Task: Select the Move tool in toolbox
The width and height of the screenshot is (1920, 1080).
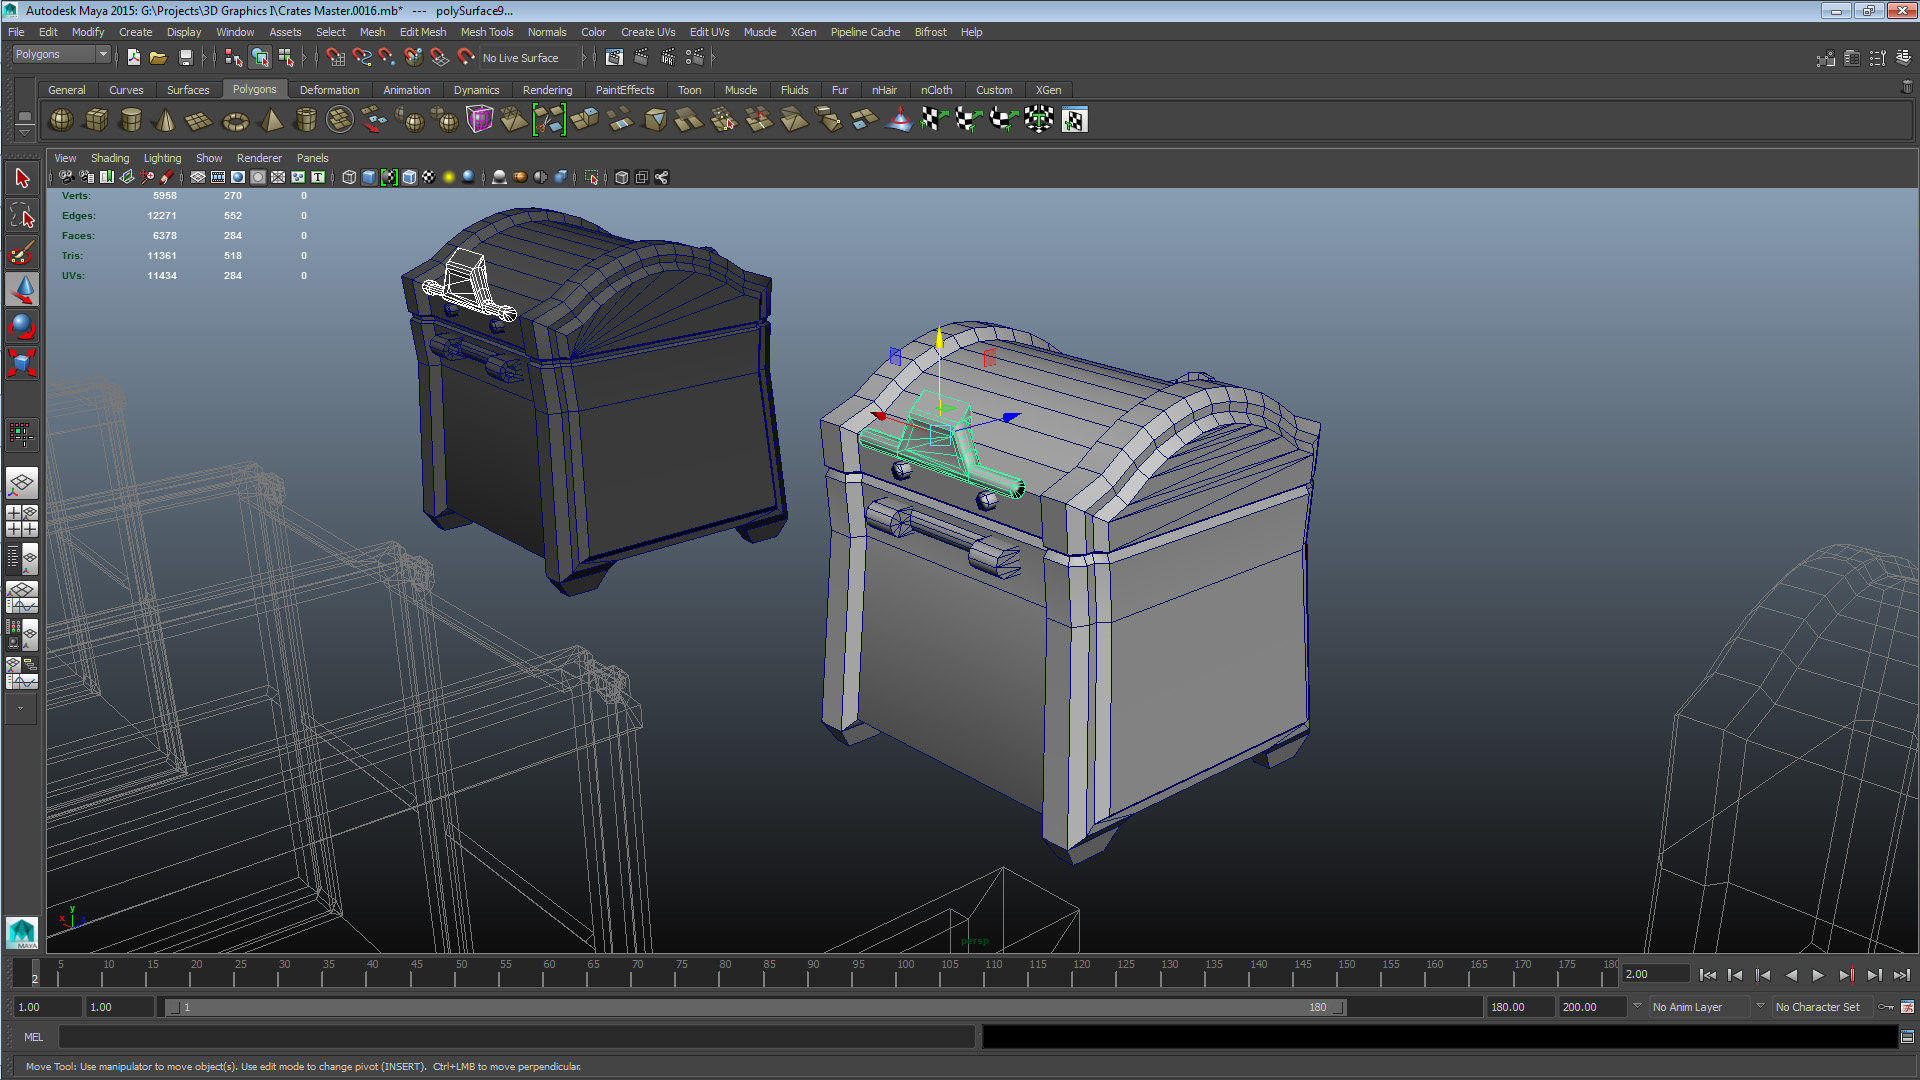Action: tap(22, 290)
